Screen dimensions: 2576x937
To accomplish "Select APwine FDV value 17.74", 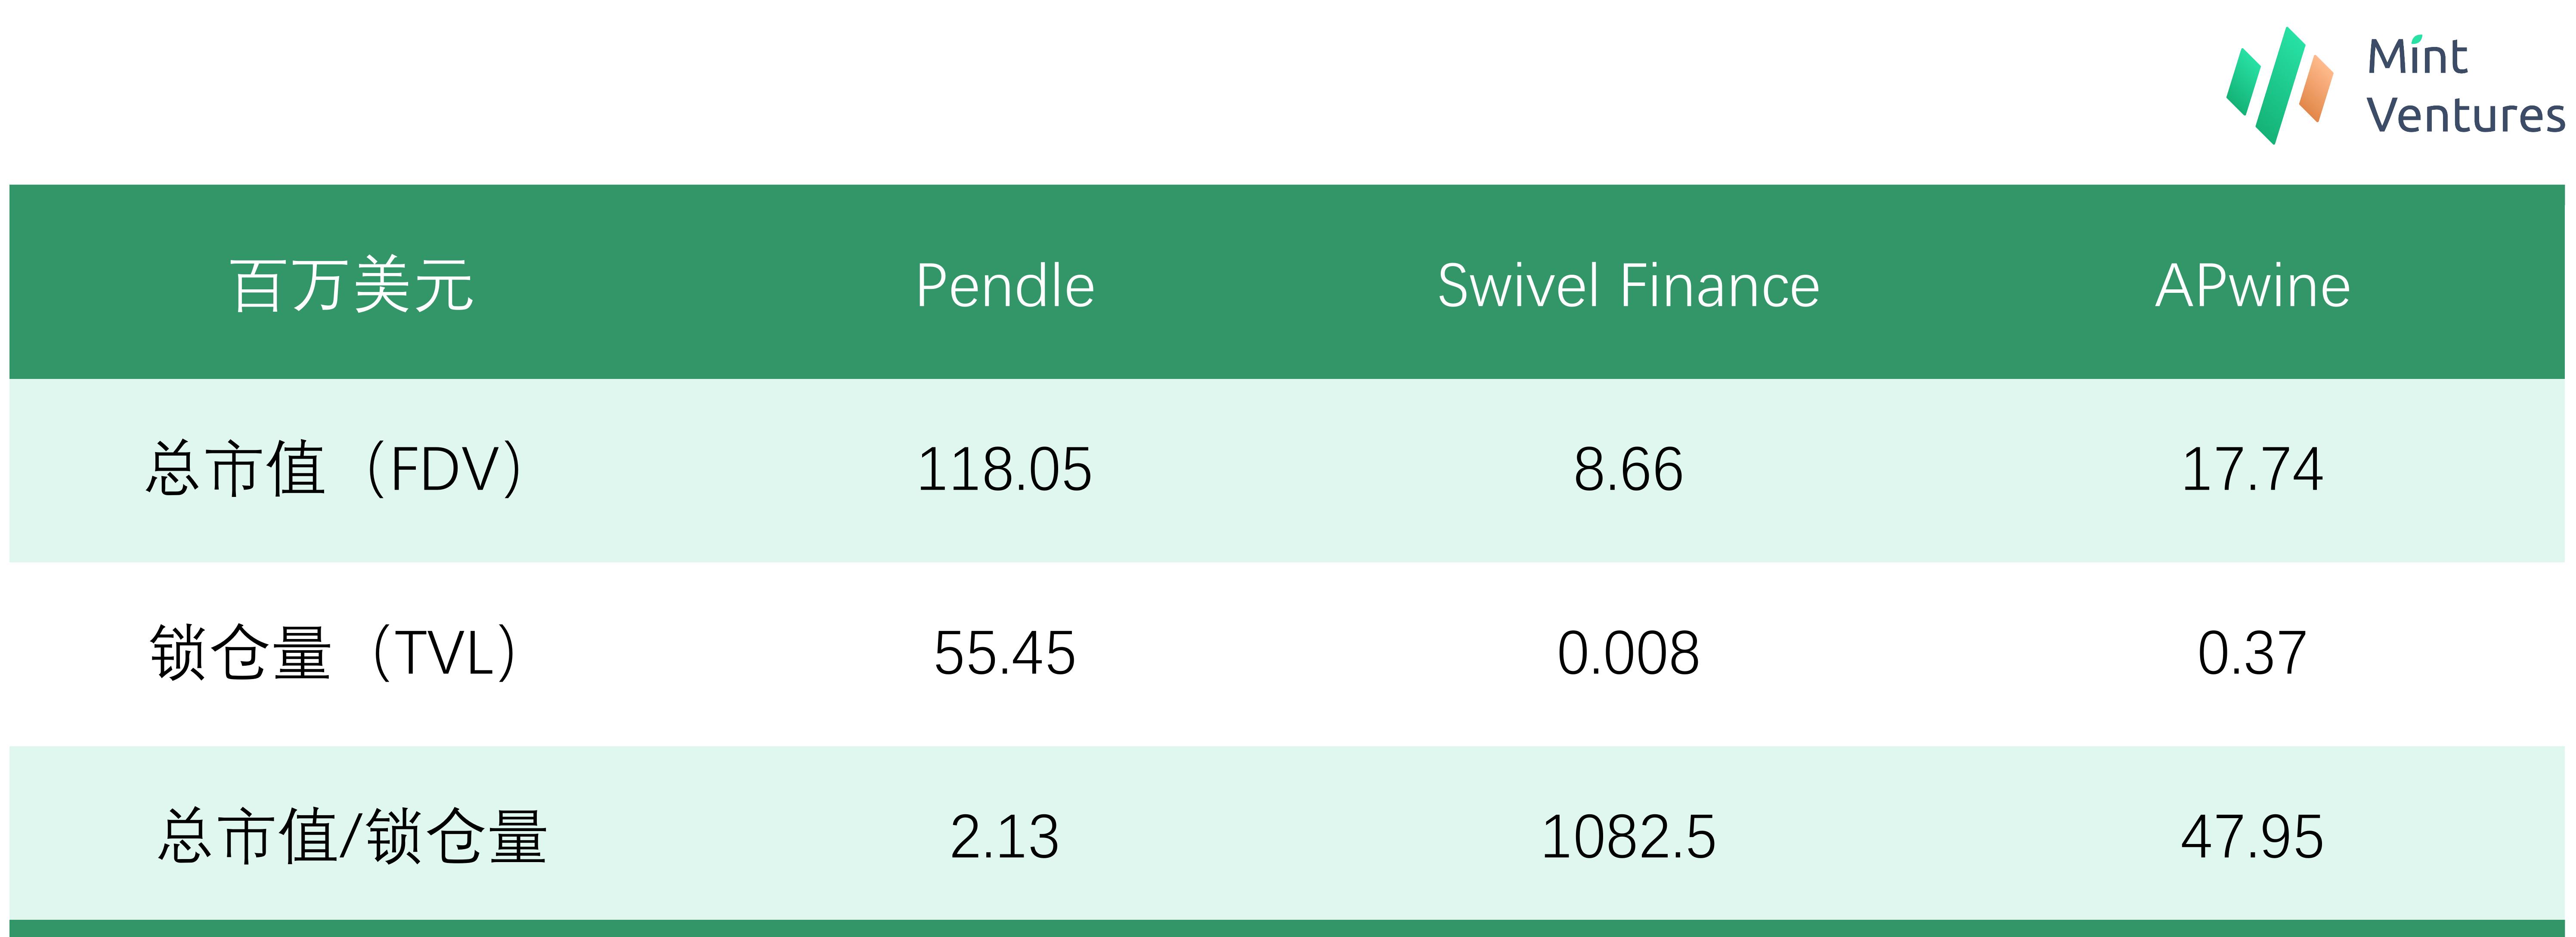I will [x=2252, y=470].
